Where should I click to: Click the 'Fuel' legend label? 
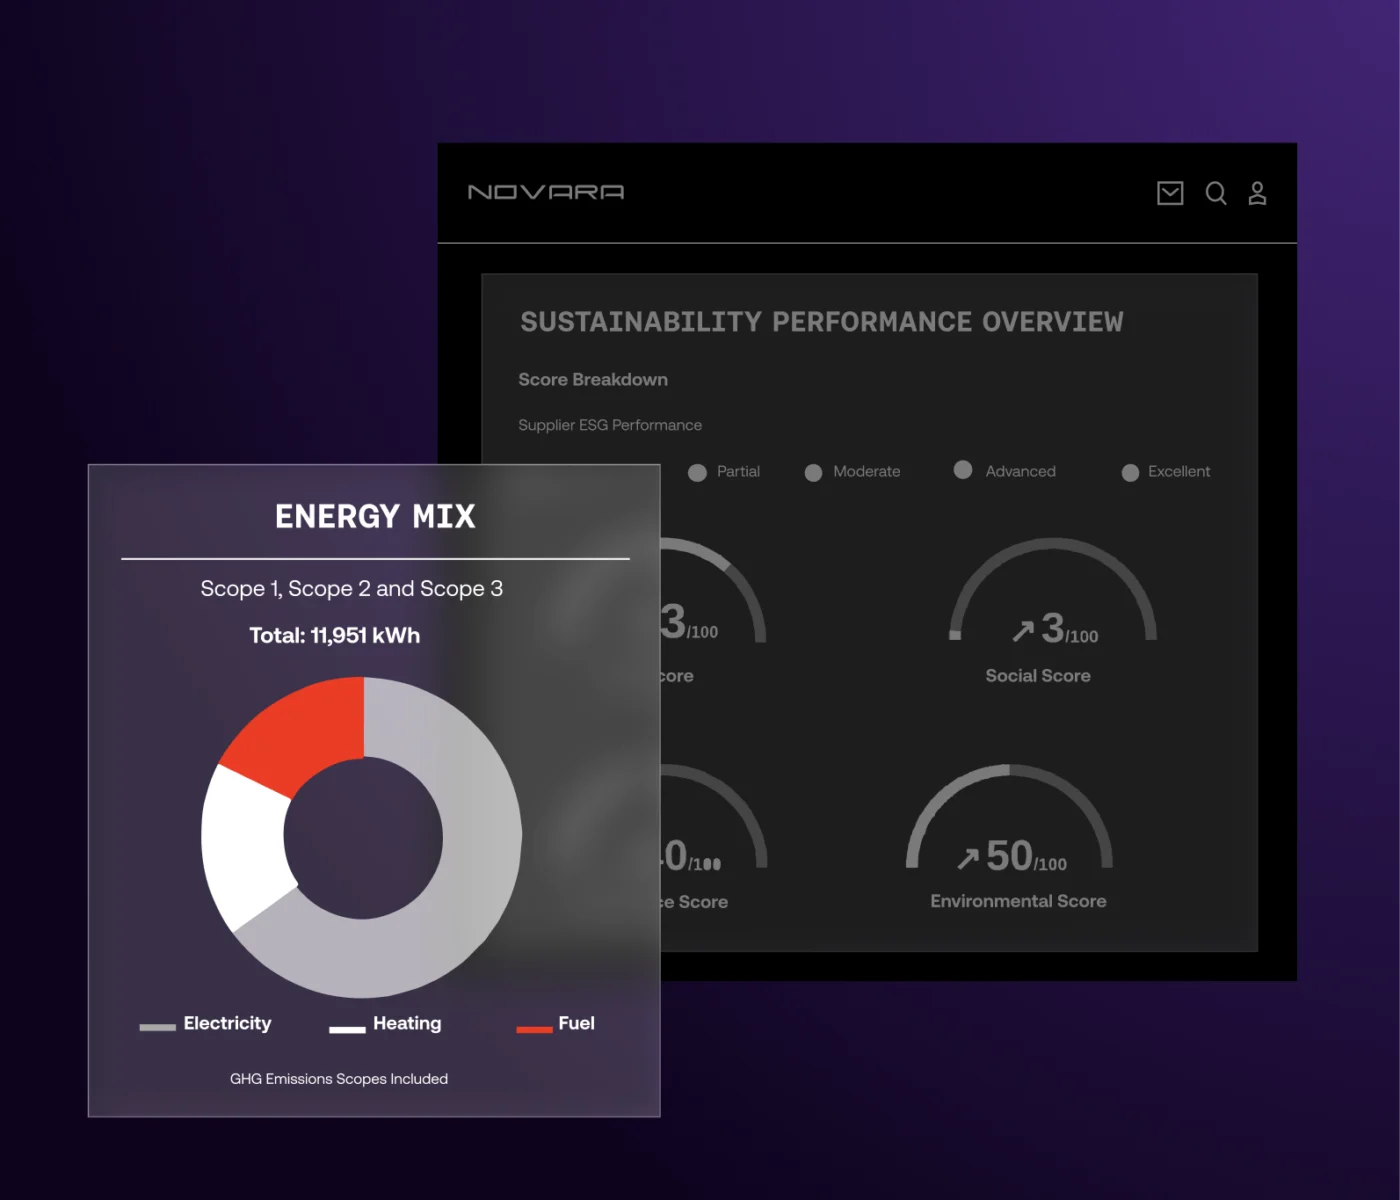[x=577, y=1023]
